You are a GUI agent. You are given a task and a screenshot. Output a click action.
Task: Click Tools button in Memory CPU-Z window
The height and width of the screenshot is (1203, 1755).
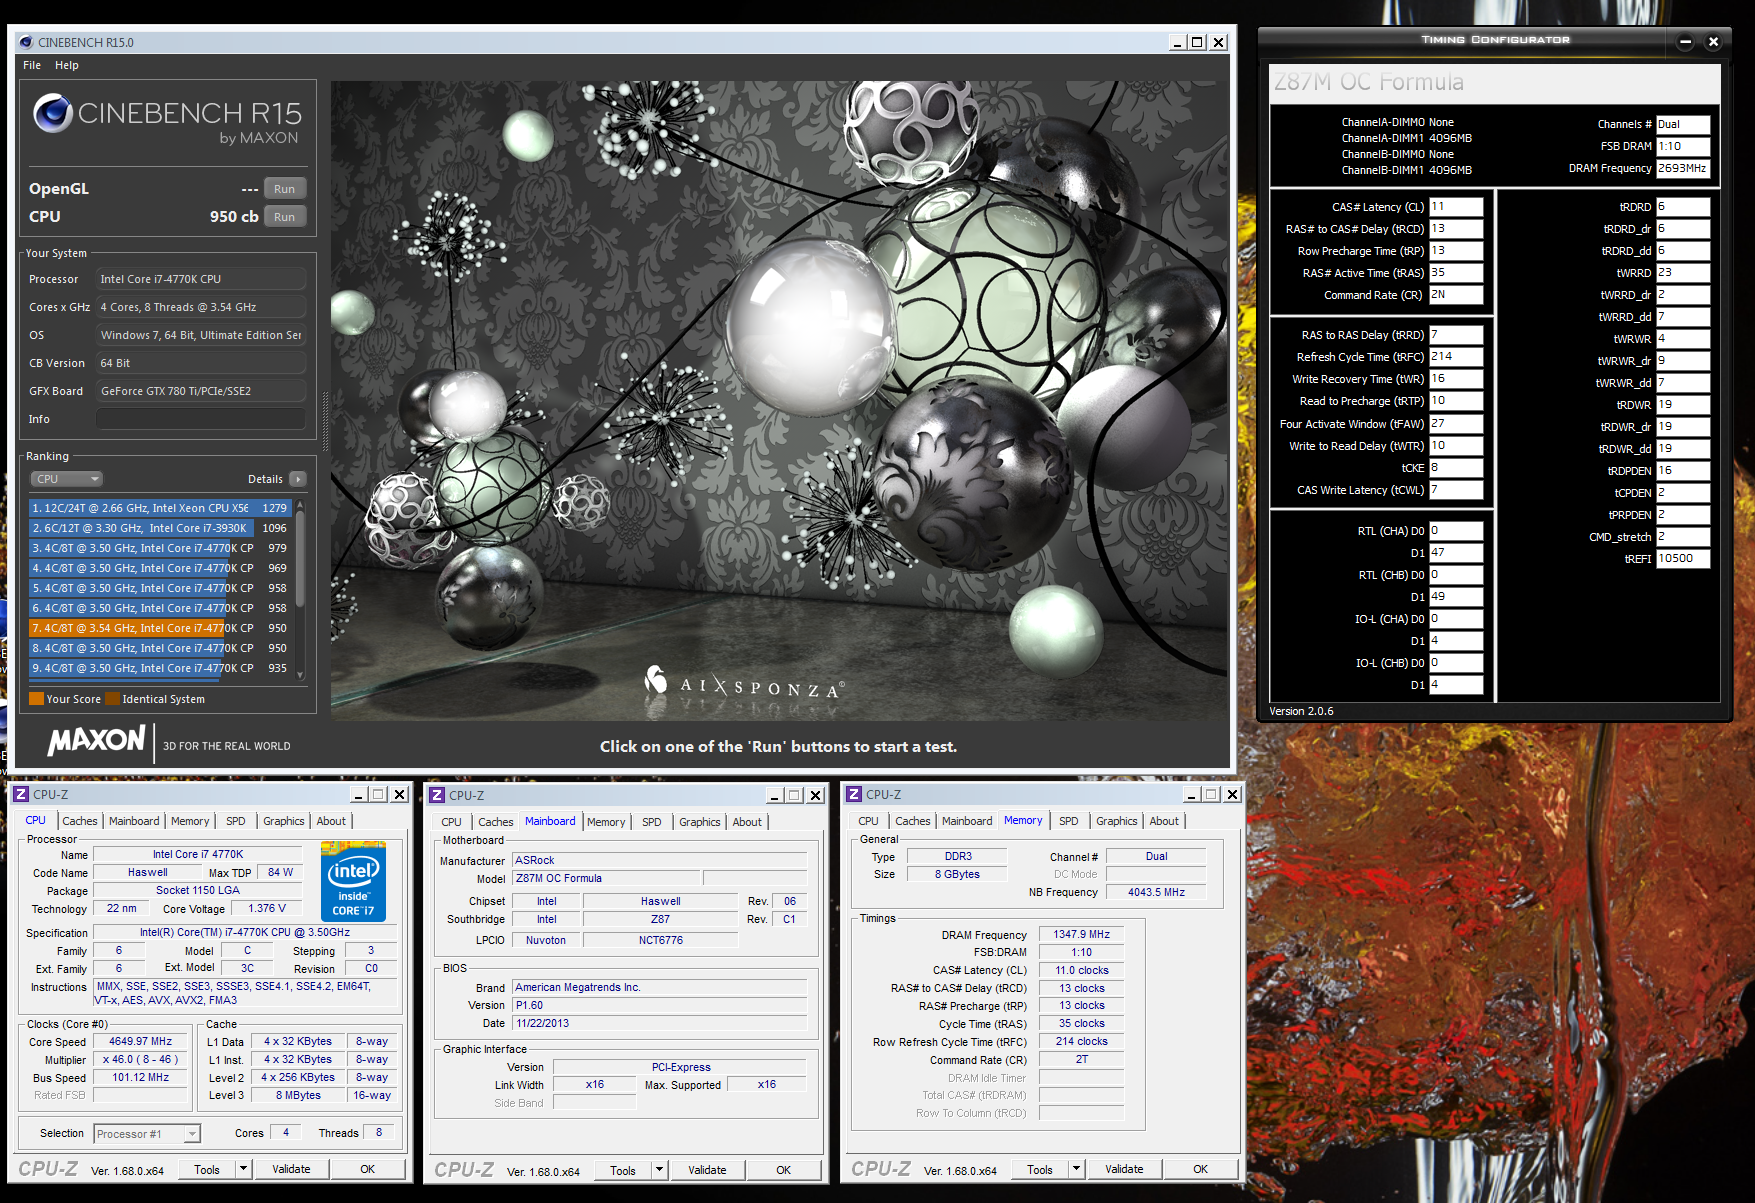tap(1040, 1169)
